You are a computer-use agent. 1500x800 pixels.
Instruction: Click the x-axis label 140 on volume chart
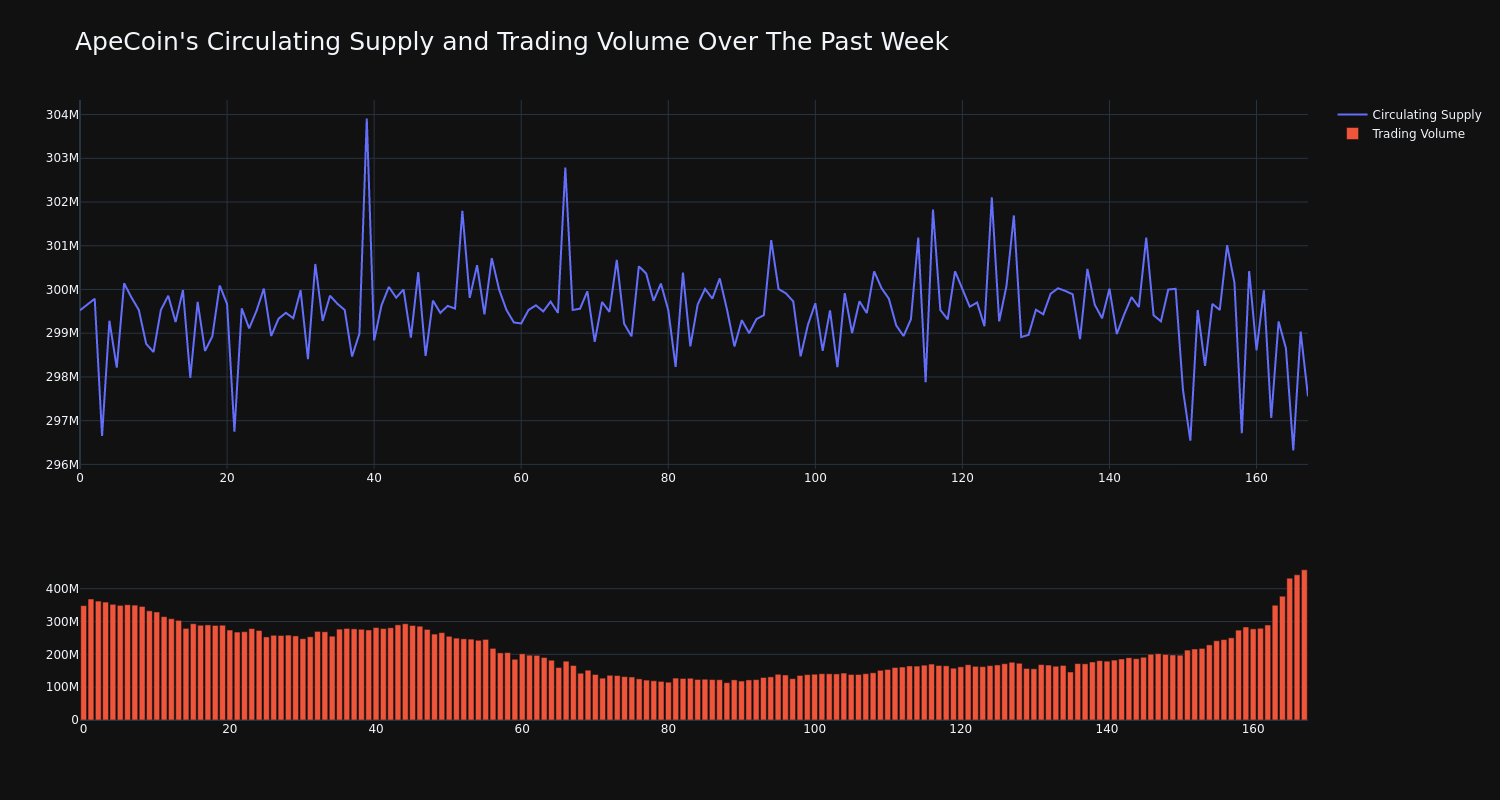[x=1107, y=729]
